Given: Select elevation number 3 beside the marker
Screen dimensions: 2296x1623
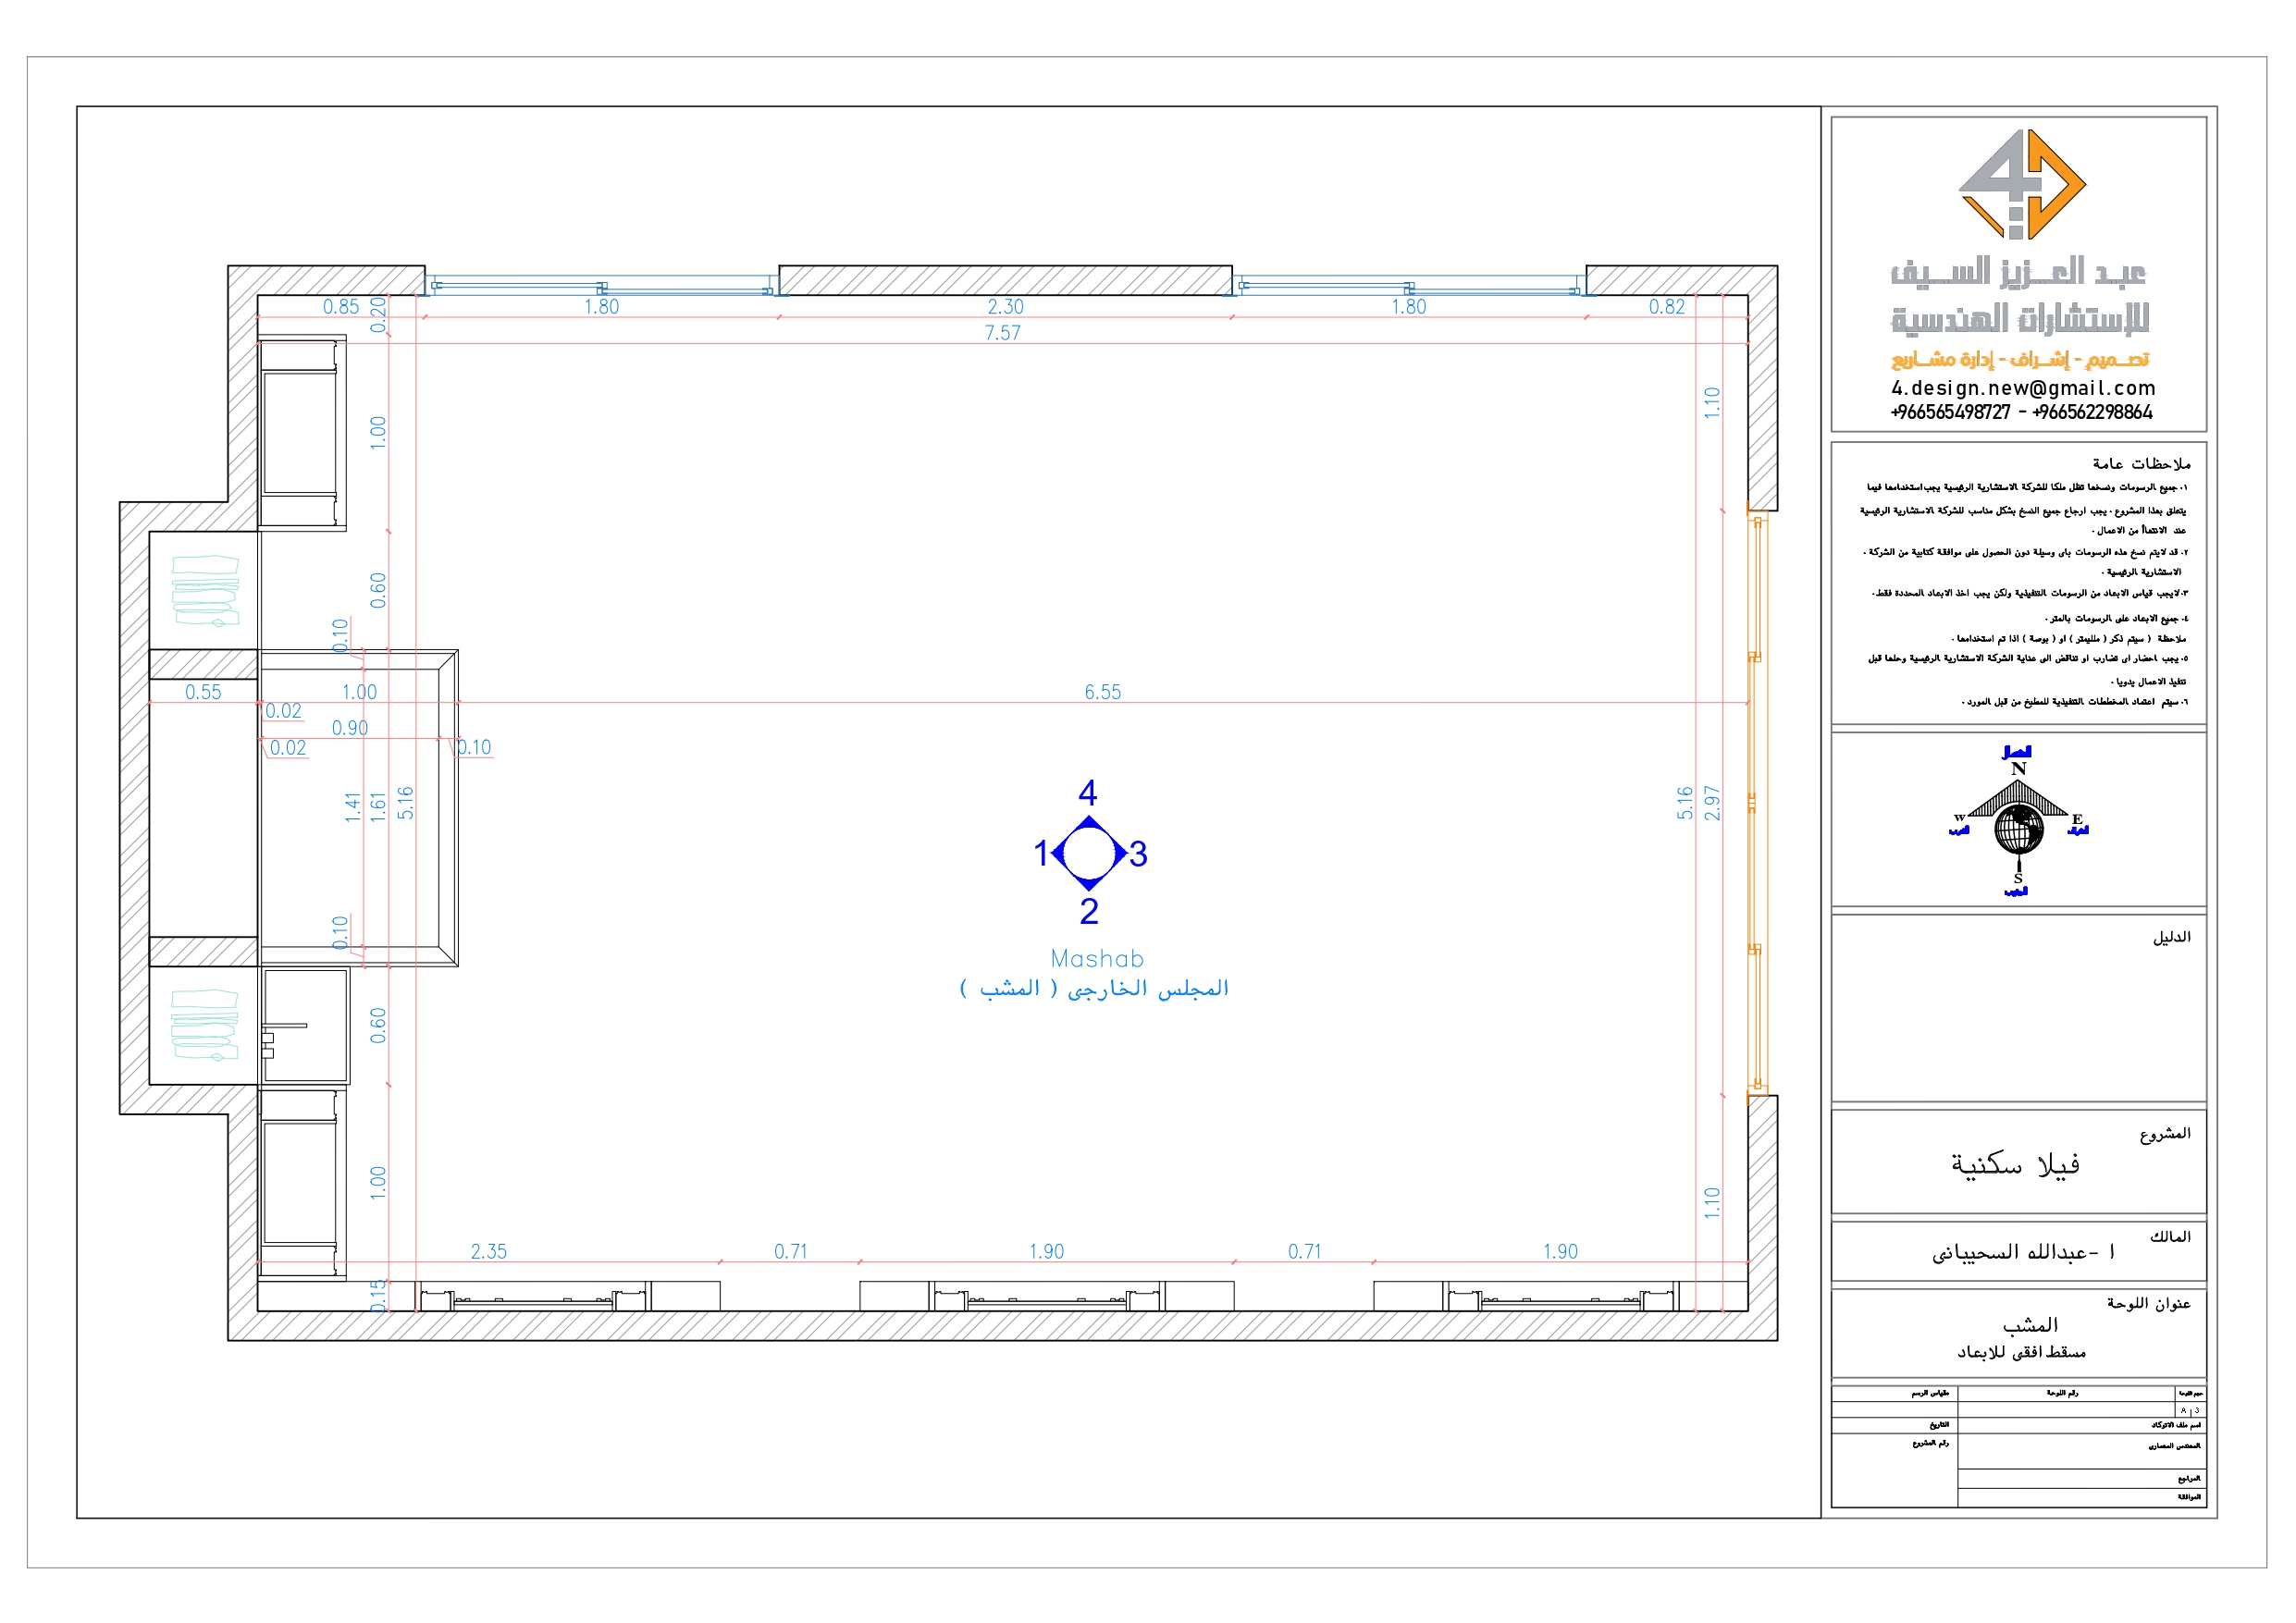Looking at the screenshot, I should 1138,854.
